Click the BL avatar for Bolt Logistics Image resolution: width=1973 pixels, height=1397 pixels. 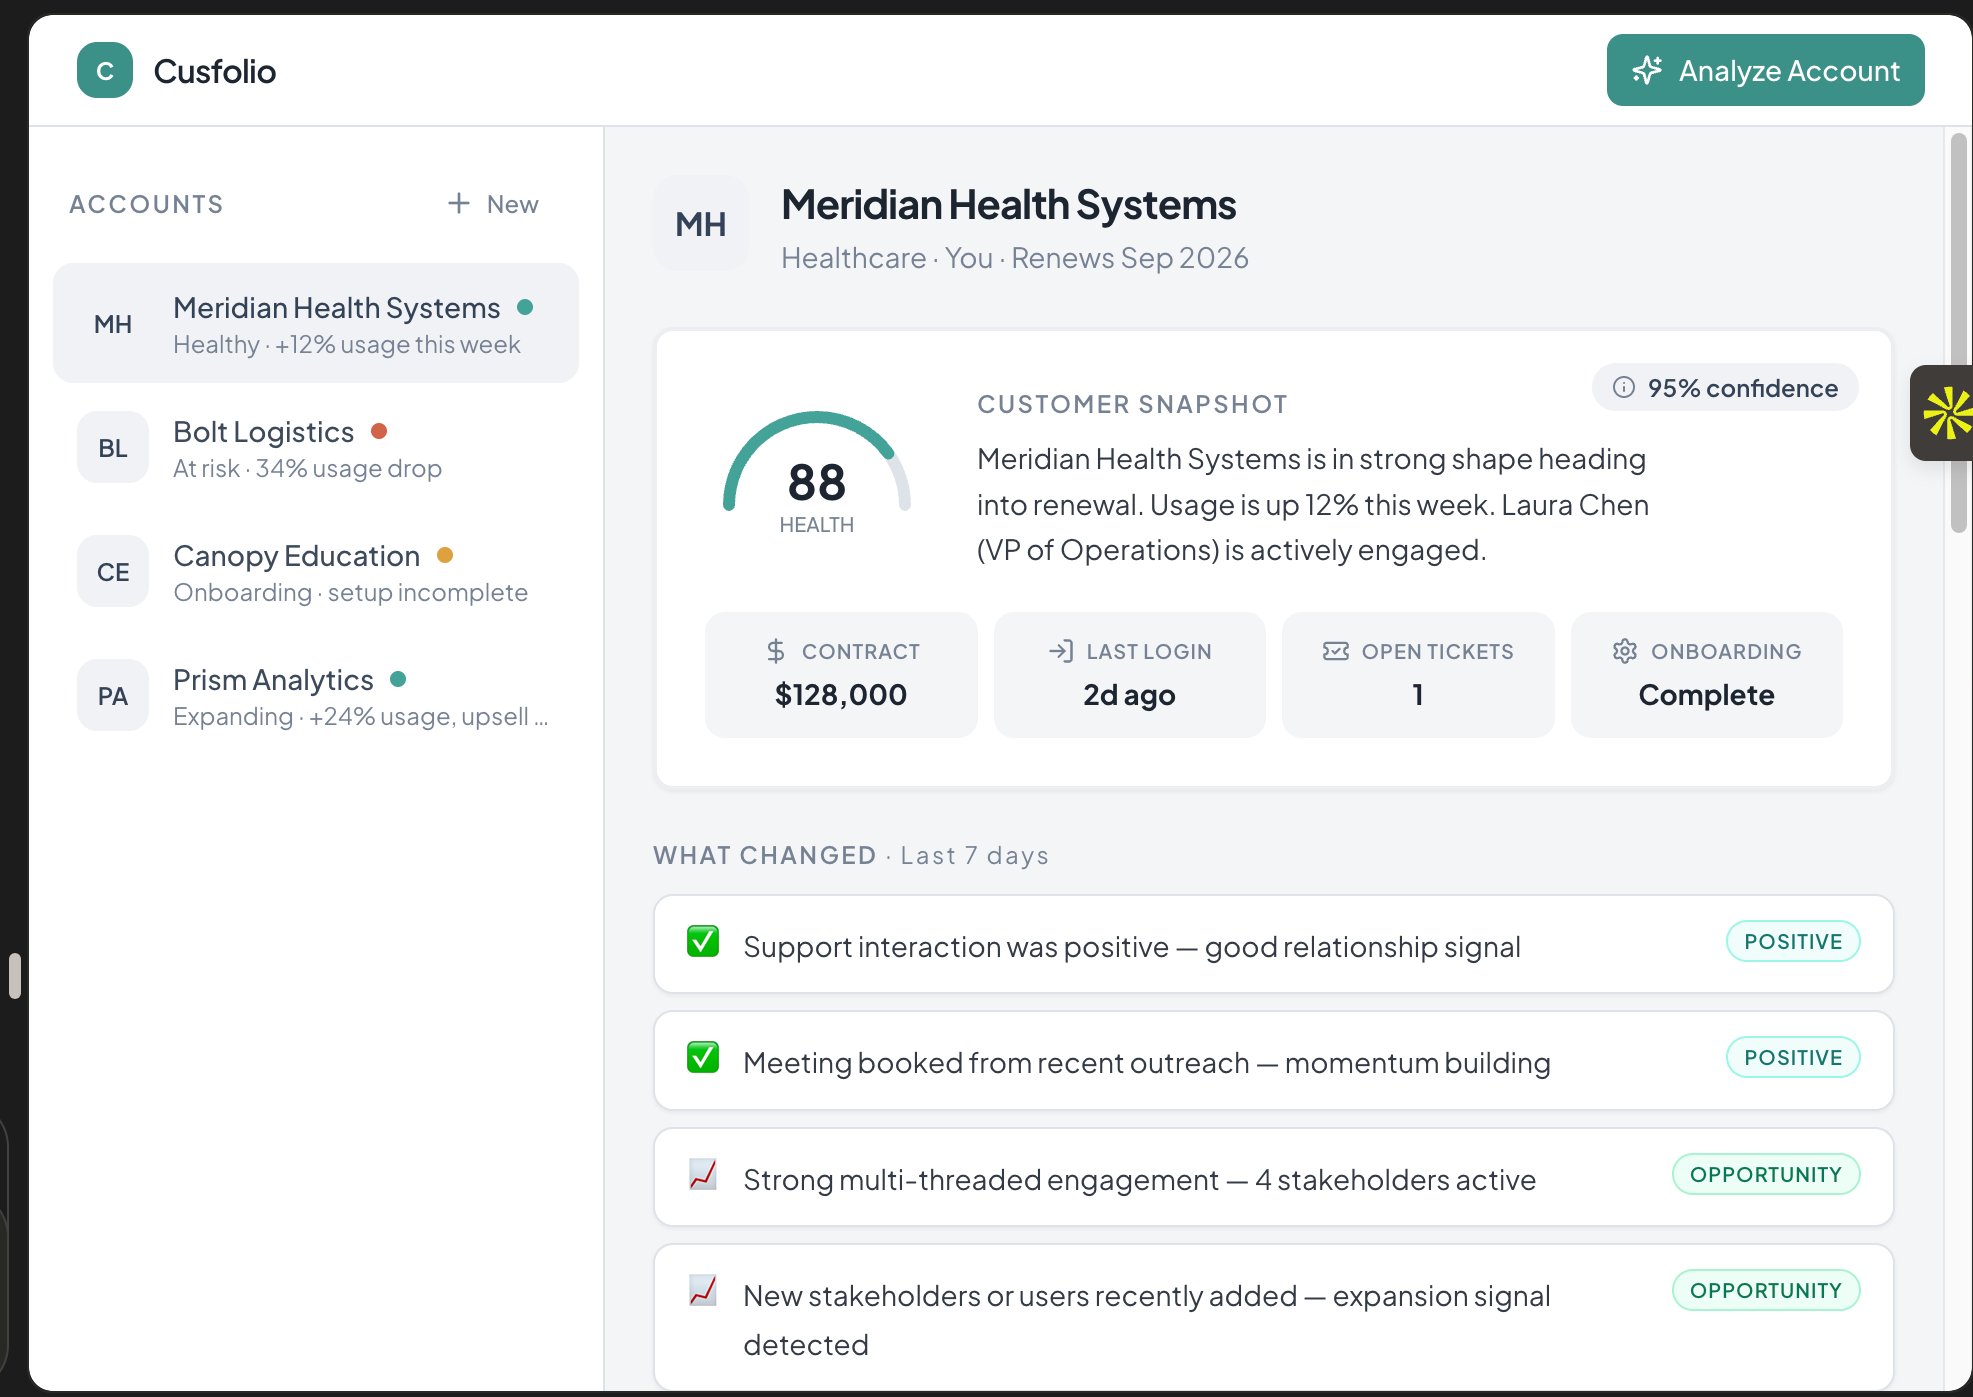(x=113, y=448)
